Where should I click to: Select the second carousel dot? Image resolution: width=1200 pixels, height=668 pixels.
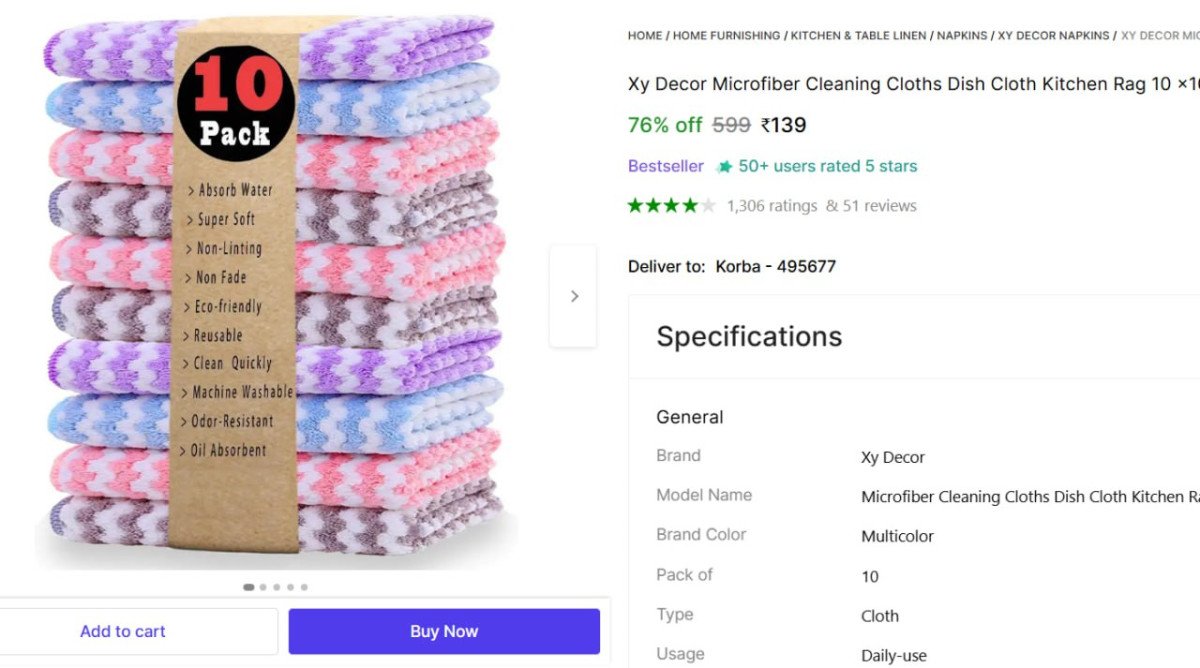pyautogui.click(x=263, y=587)
